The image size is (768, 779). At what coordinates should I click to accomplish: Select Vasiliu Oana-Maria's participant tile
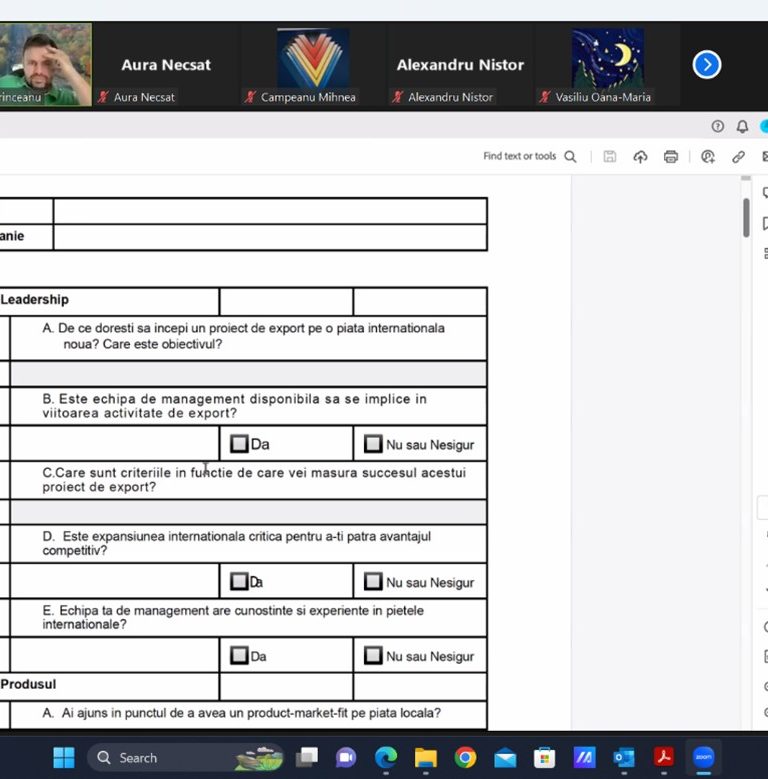(607, 65)
